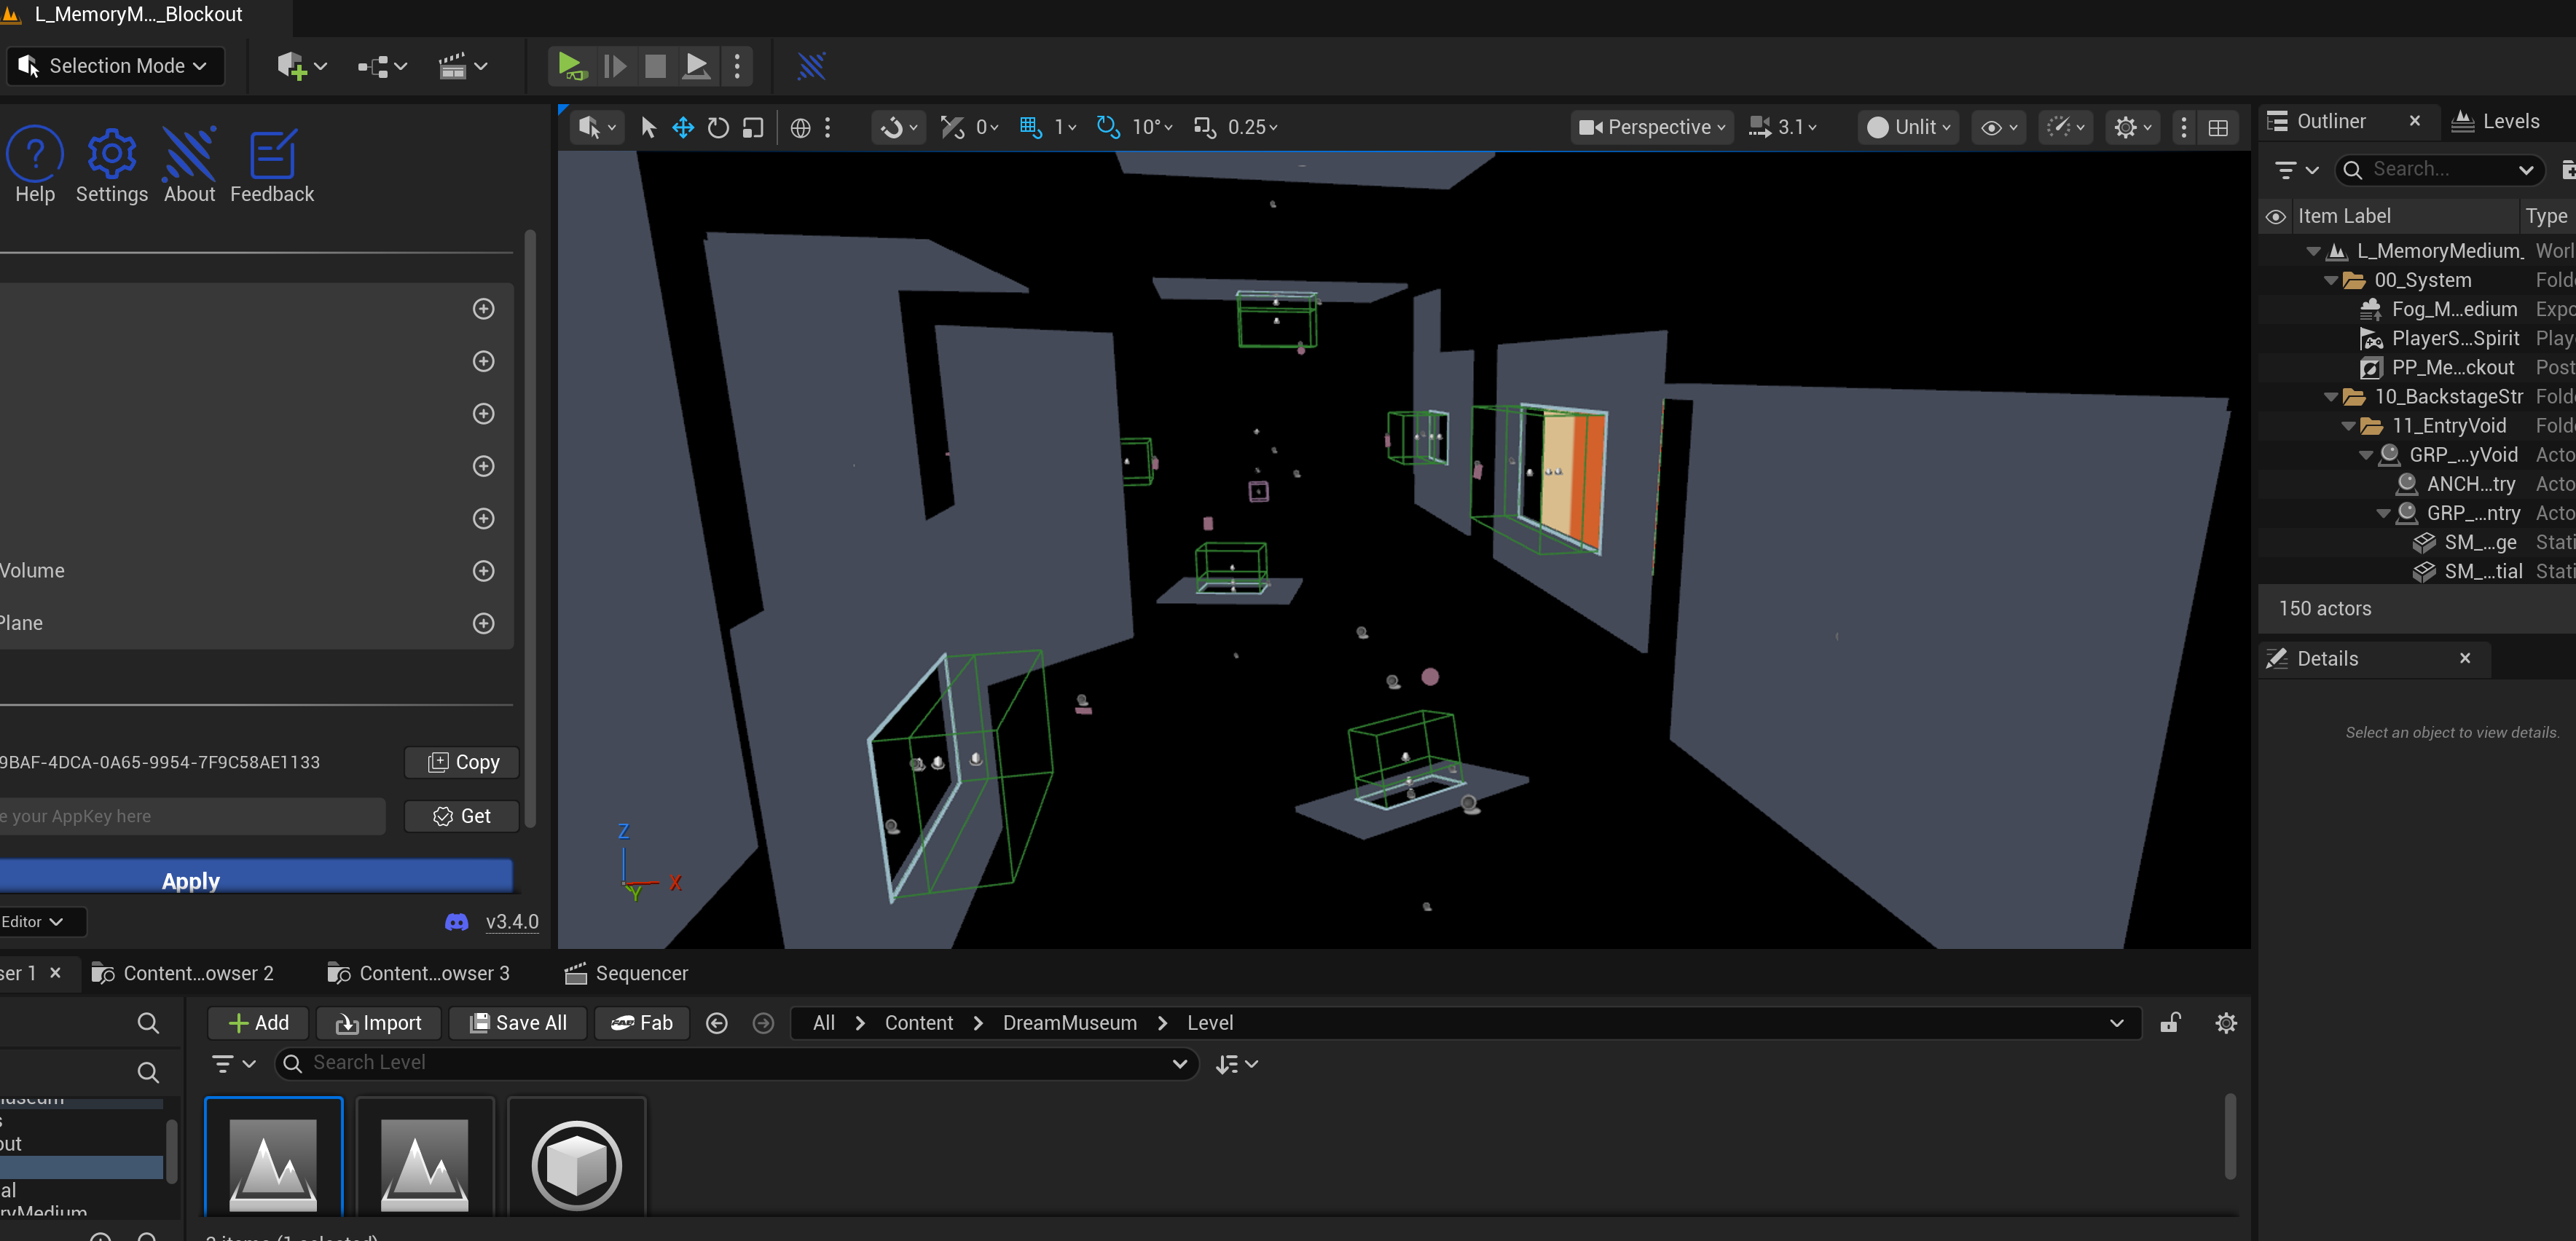Click the green Play button
Image resolution: width=2576 pixels, height=1241 pixels.
click(571, 66)
